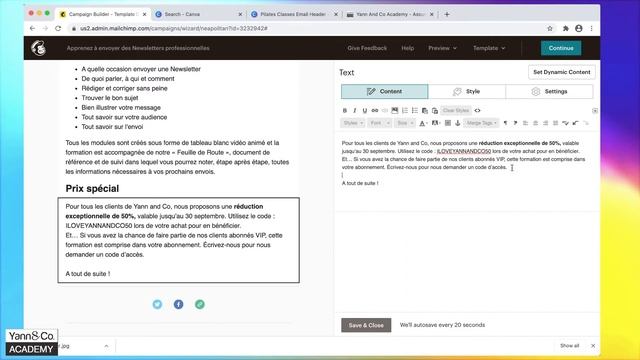Expand the Preview menu
This screenshot has width=640, height=360.
[442, 48]
